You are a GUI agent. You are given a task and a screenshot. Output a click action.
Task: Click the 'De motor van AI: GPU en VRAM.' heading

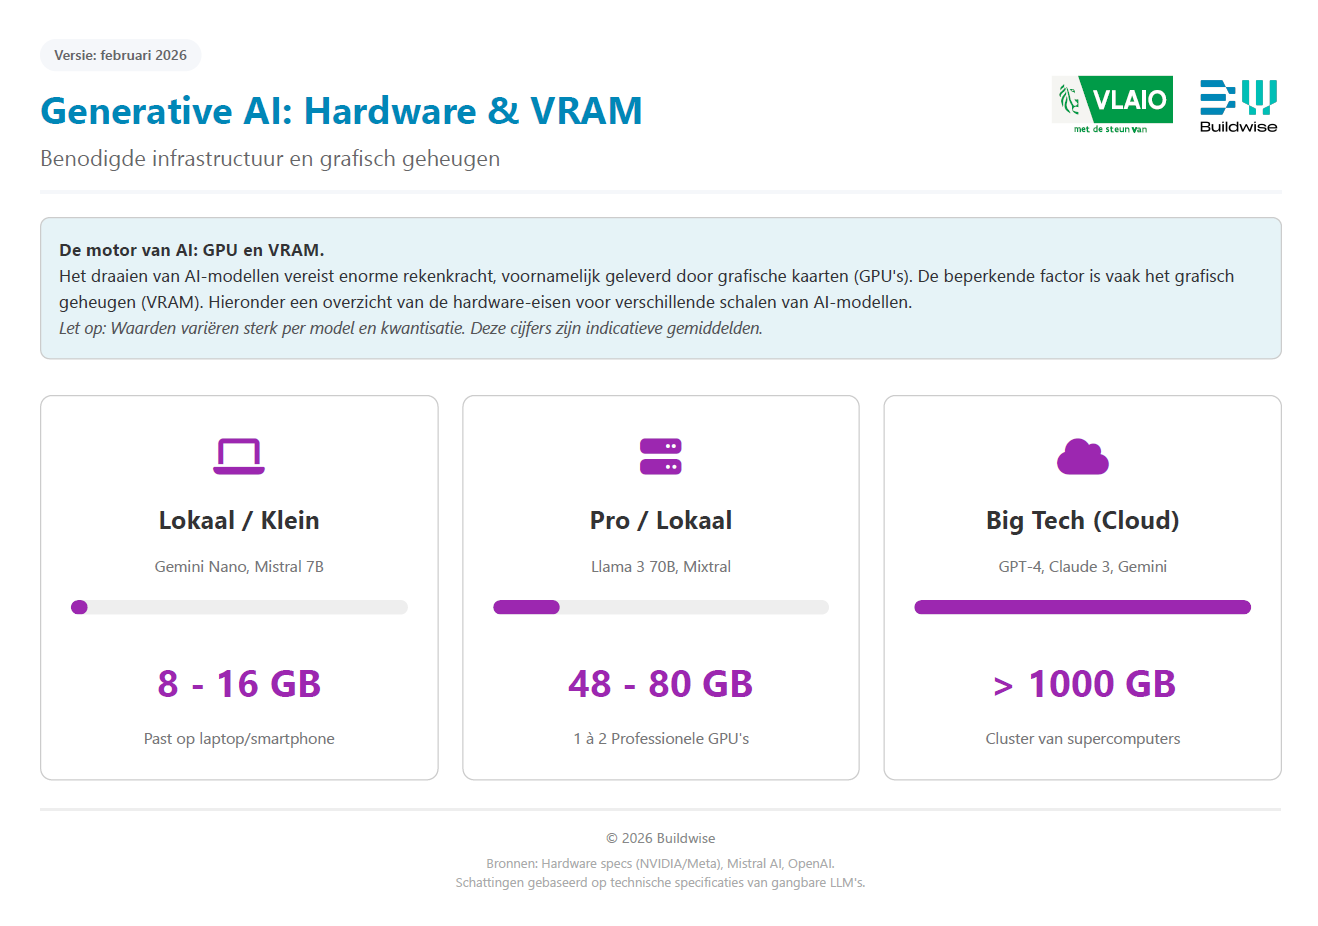tap(192, 250)
